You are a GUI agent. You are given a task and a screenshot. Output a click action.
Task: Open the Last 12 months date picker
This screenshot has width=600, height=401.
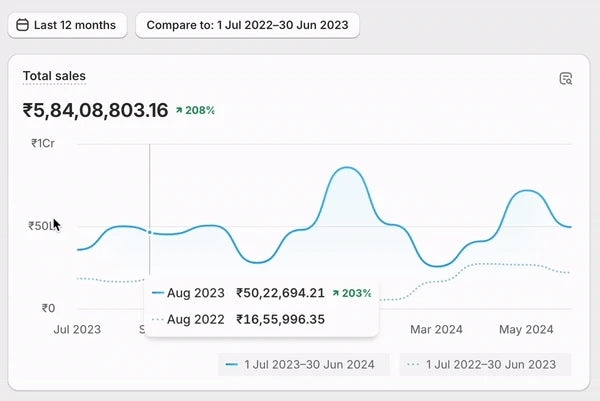tap(68, 25)
